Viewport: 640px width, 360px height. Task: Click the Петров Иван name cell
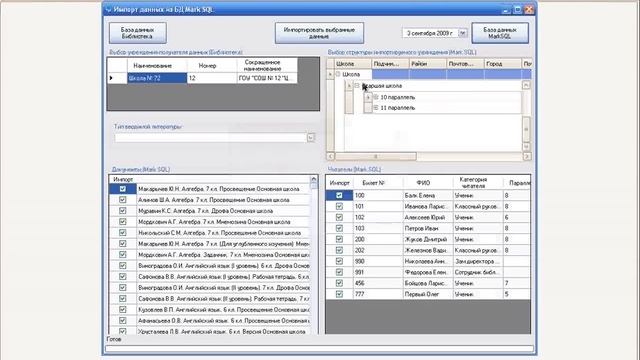428,229
